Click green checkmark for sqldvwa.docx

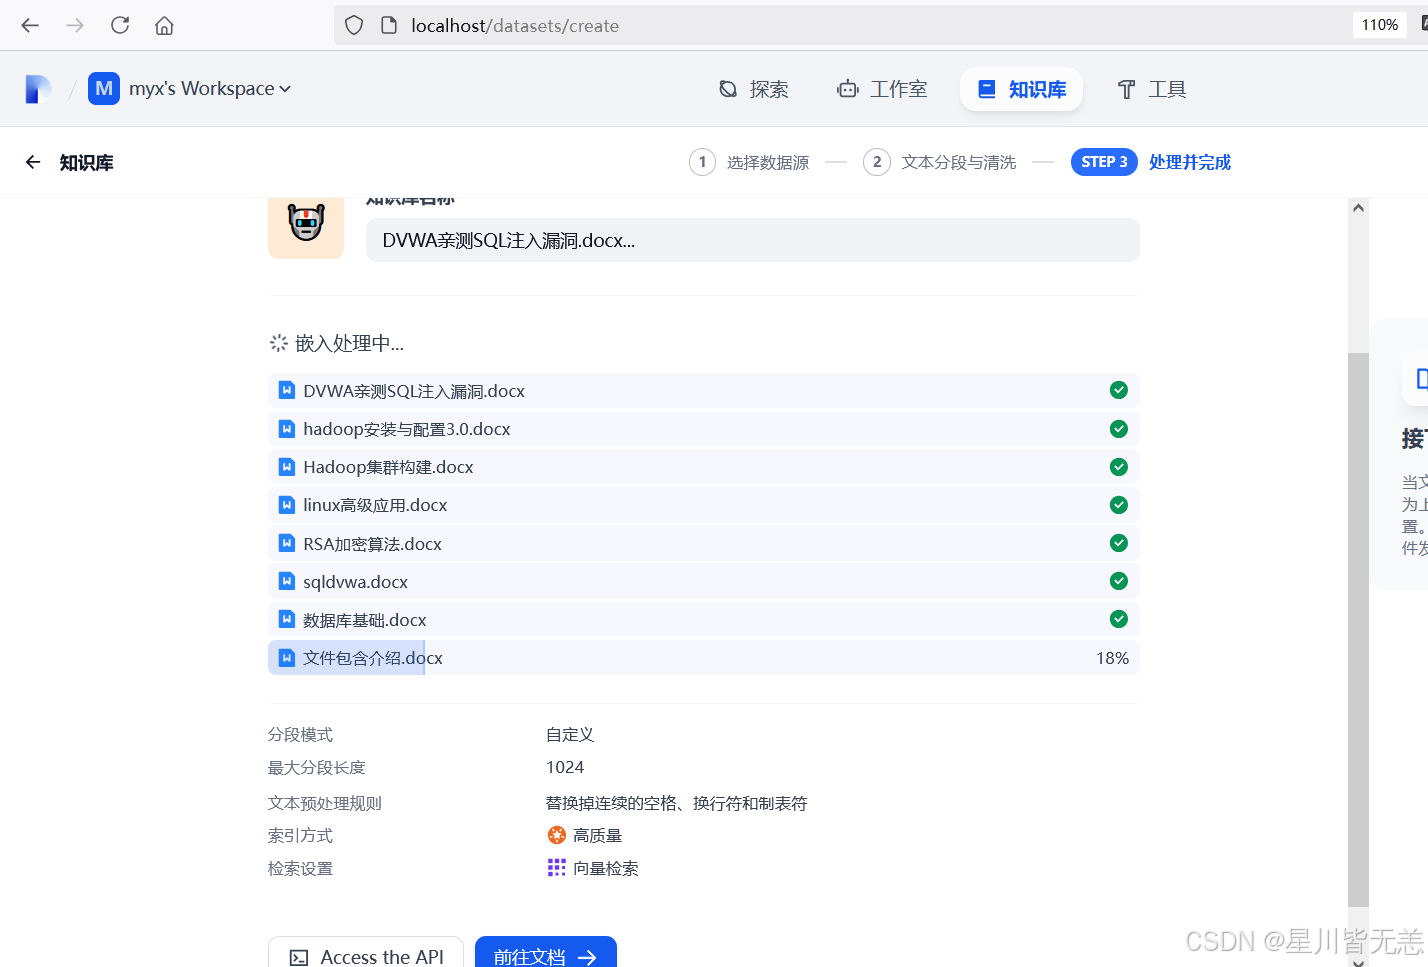coord(1119,581)
